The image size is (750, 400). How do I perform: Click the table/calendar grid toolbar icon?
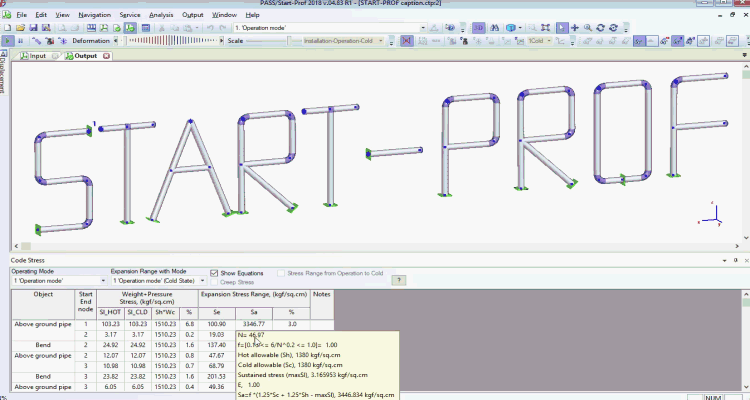(x=146, y=28)
